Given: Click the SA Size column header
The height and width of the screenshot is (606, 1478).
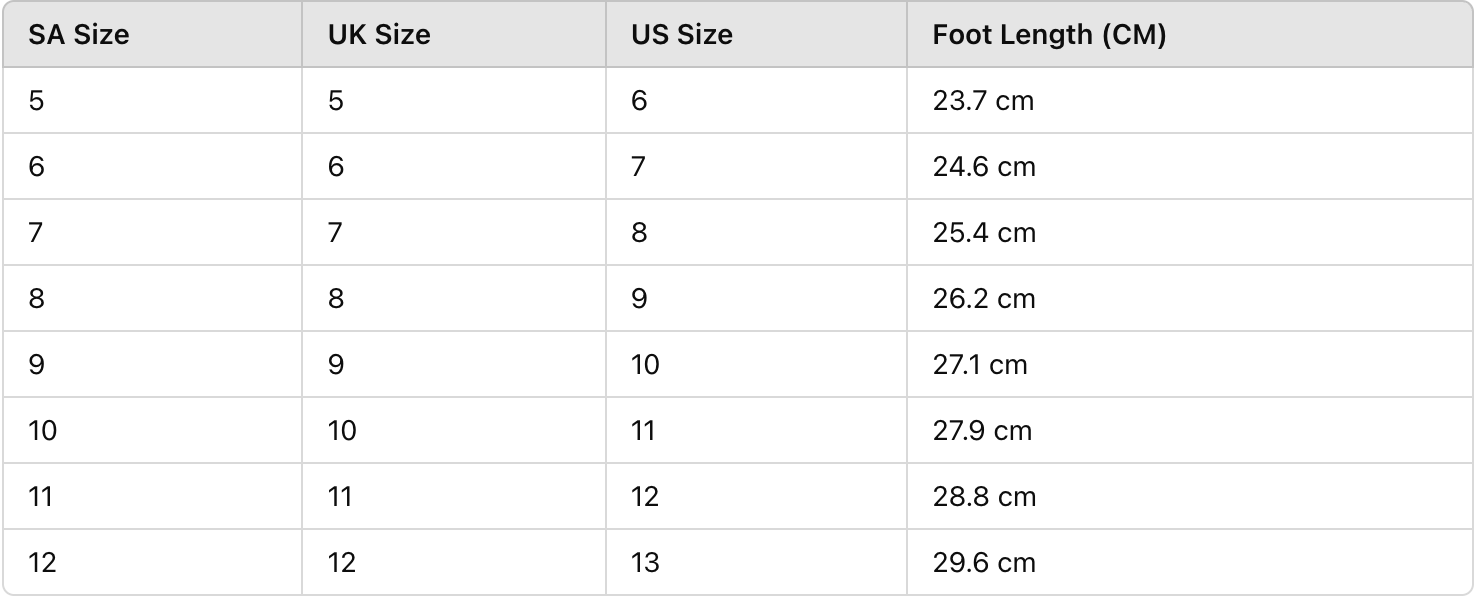Looking at the screenshot, I should (152, 35).
